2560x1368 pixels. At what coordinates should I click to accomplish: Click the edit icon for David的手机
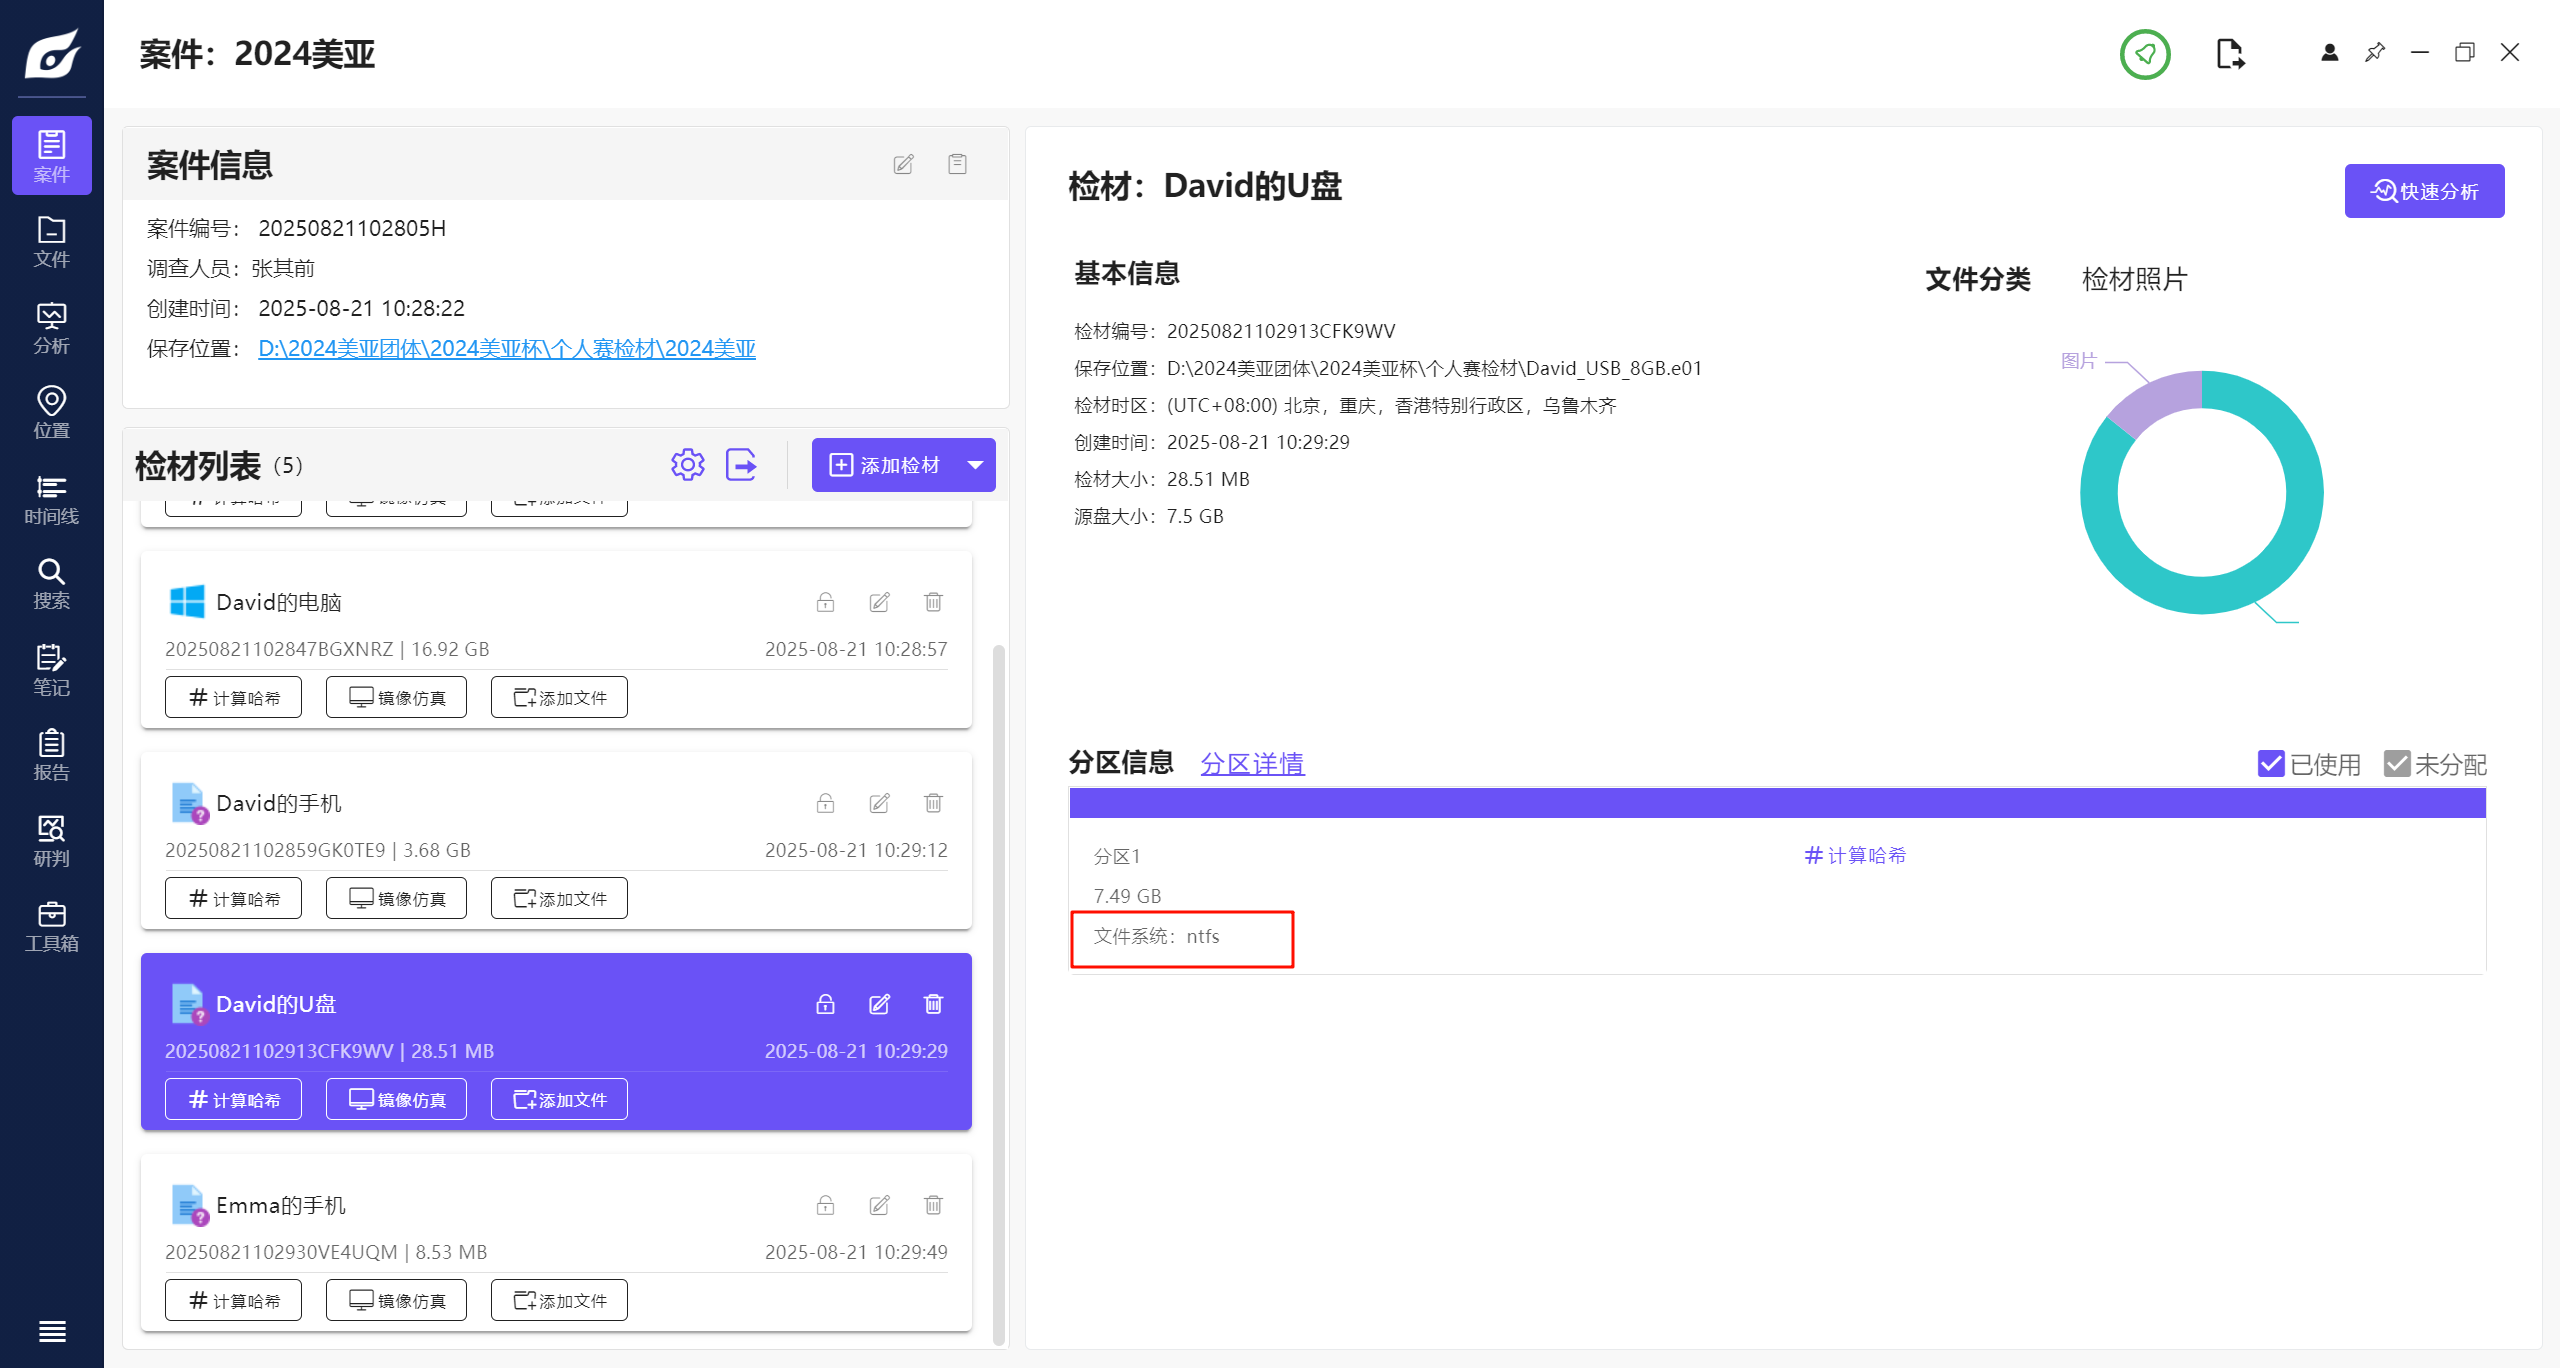coord(879,803)
